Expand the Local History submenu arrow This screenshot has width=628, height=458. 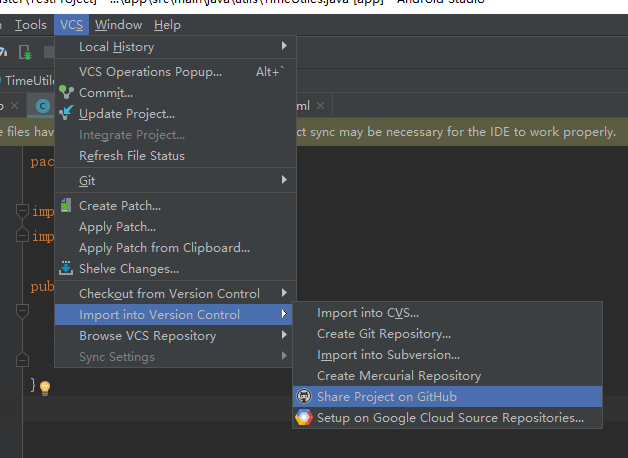tap(284, 46)
